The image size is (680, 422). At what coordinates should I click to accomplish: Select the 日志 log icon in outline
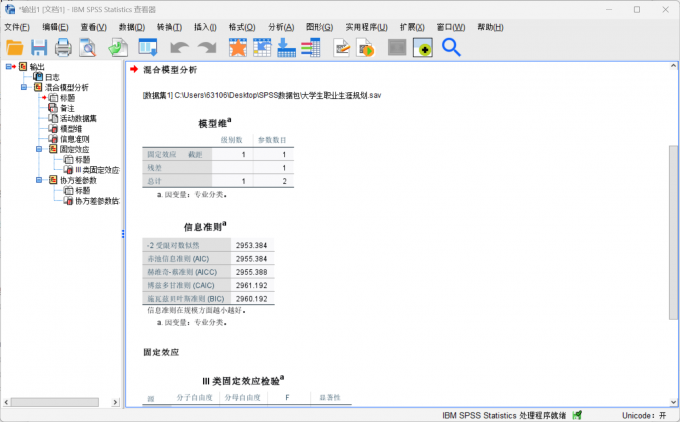tap(38, 77)
